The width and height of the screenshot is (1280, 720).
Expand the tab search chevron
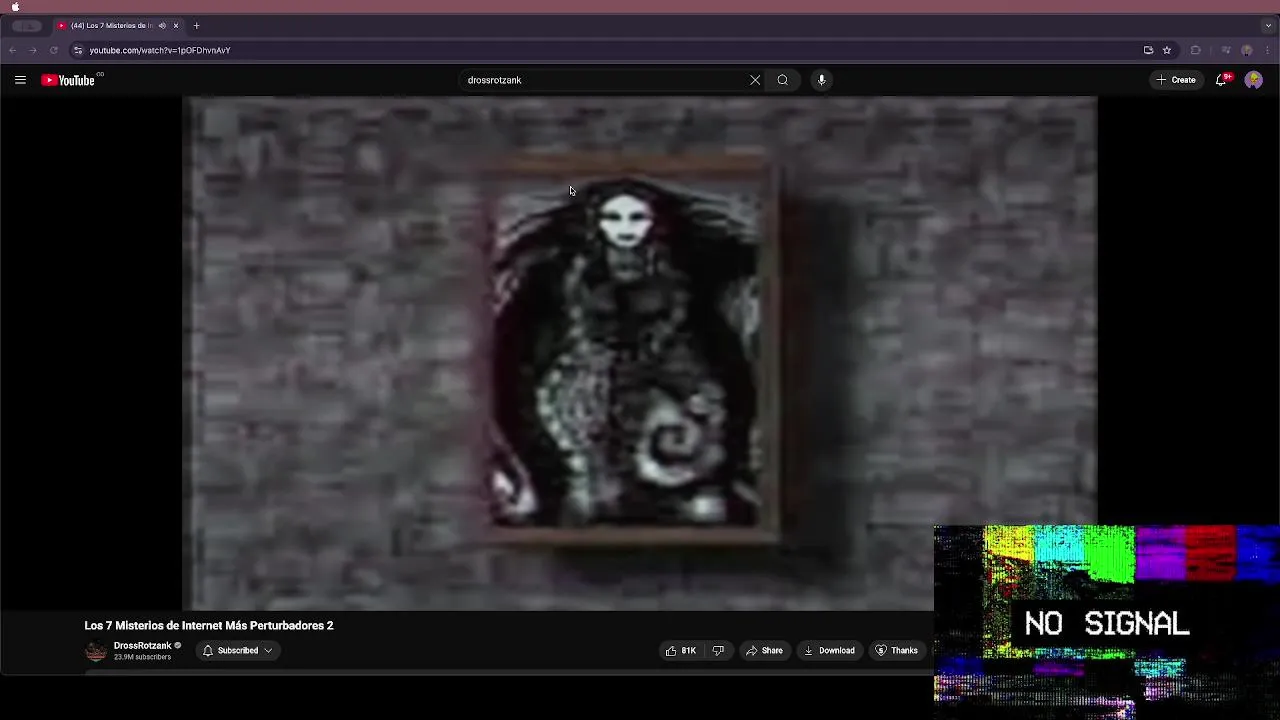[1268, 26]
